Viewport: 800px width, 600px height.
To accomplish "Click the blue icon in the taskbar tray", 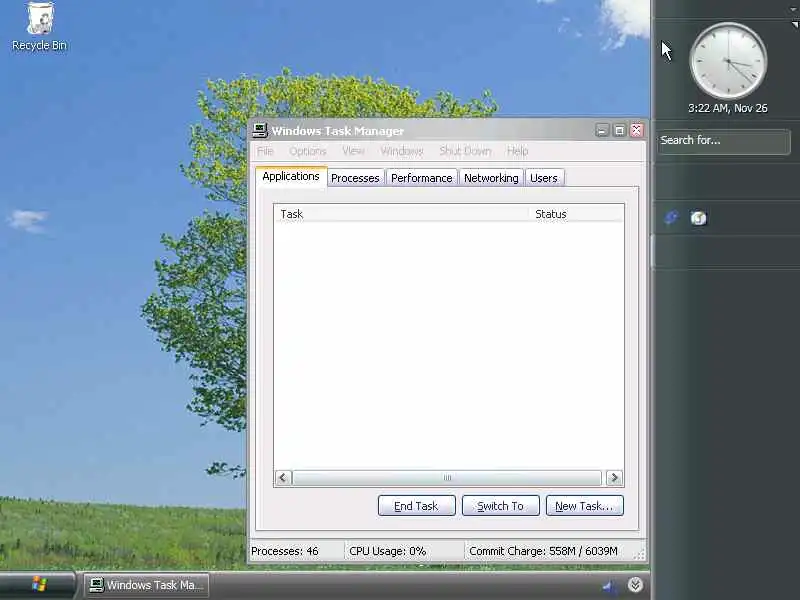I will pyautogui.click(x=608, y=586).
